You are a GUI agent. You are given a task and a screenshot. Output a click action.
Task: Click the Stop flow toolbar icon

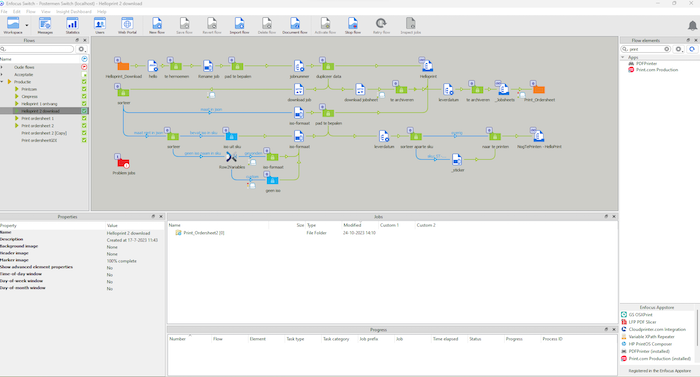[353, 25]
